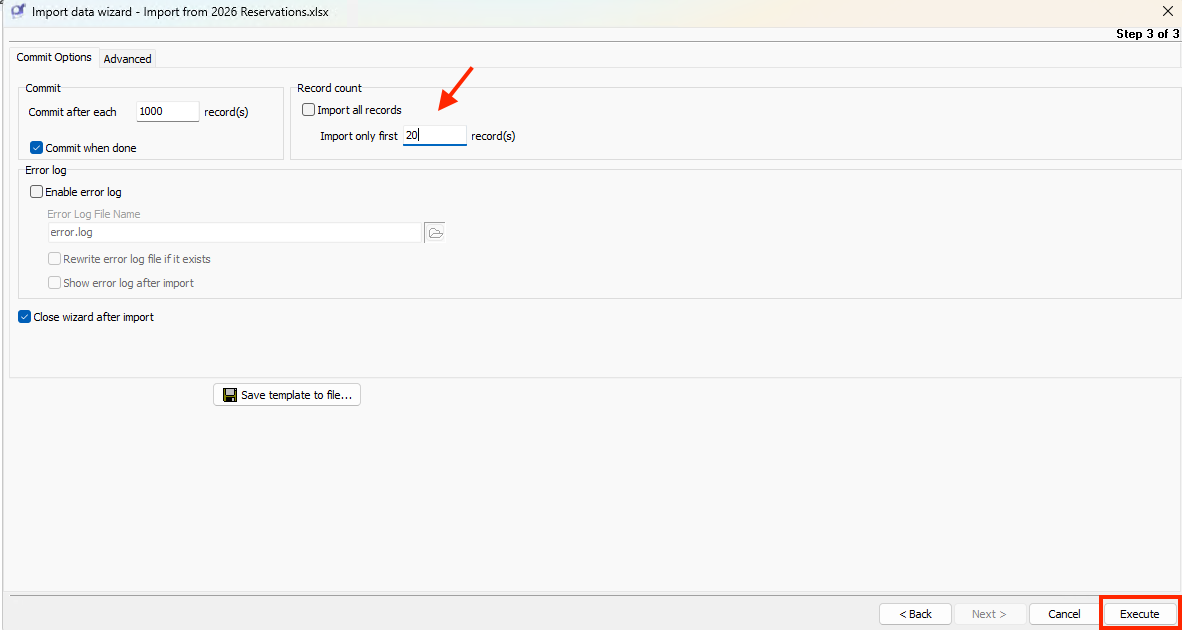Click the wizard app icon in title bar
1182x630 pixels.
(x=18, y=11)
